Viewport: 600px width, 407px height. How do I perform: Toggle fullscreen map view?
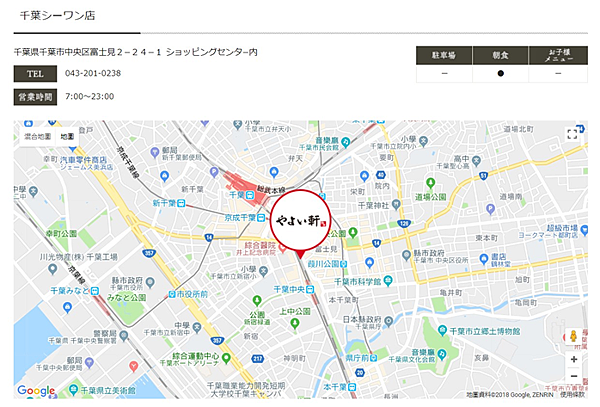[x=572, y=134]
